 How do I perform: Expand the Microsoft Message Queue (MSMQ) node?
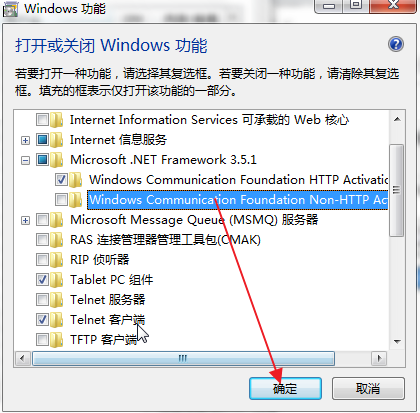click(x=25, y=220)
